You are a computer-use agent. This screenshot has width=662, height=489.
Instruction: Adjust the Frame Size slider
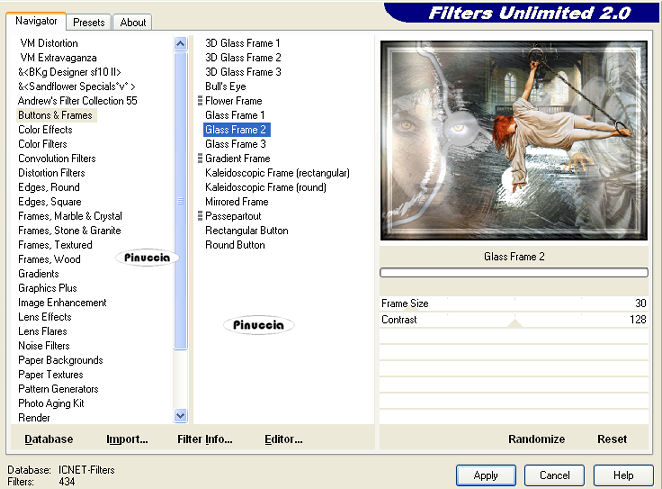(x=514, y=303)
